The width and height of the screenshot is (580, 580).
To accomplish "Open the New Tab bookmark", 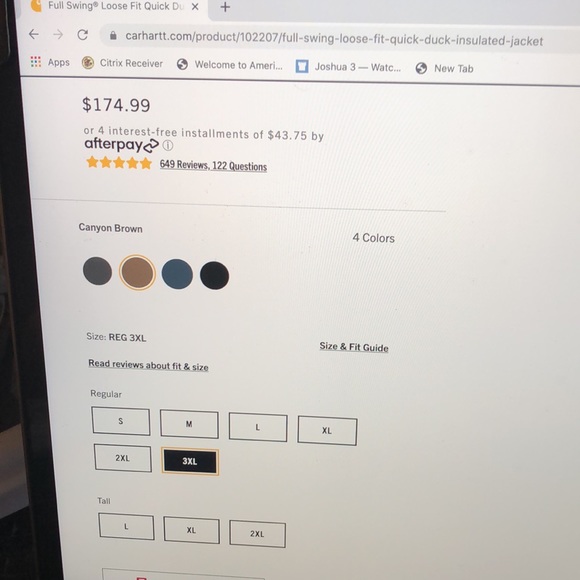I will point(444,68).
